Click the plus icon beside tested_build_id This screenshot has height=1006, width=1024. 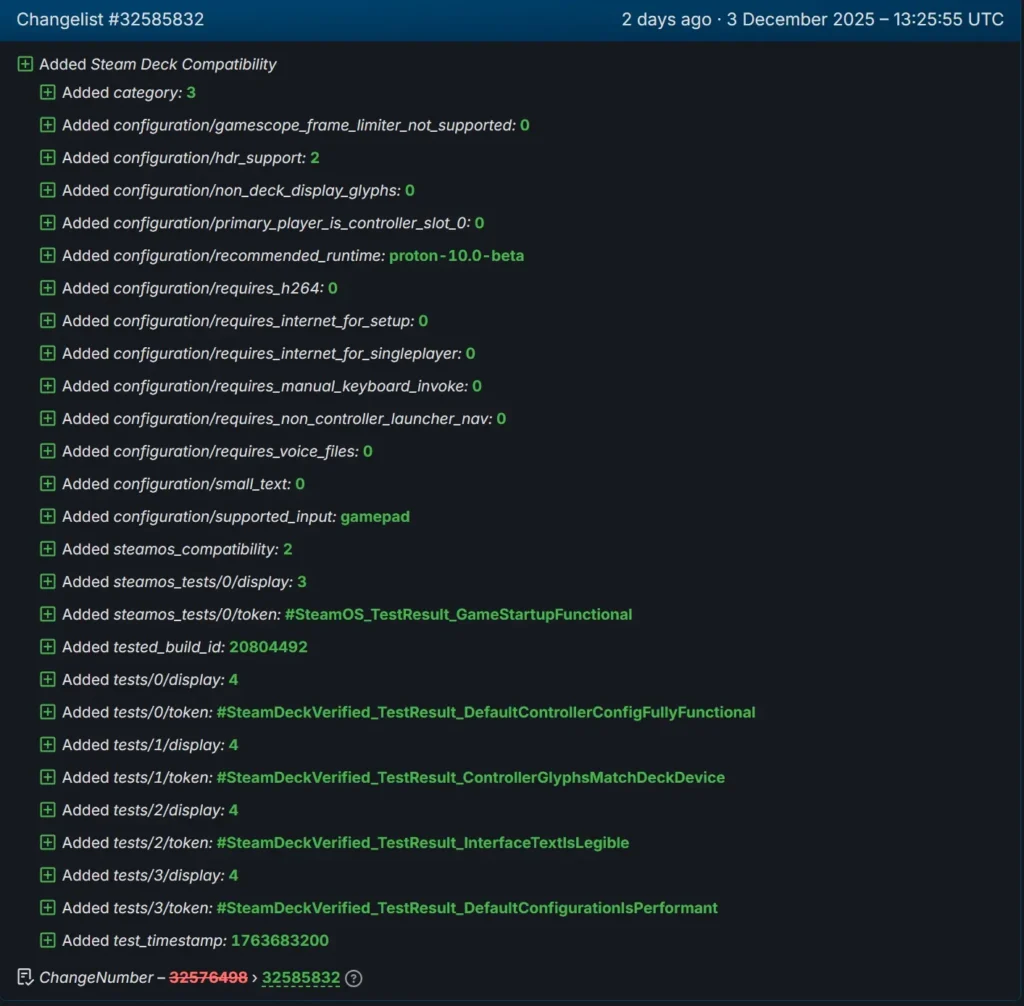pyautogui.click(x=47, y=647)
